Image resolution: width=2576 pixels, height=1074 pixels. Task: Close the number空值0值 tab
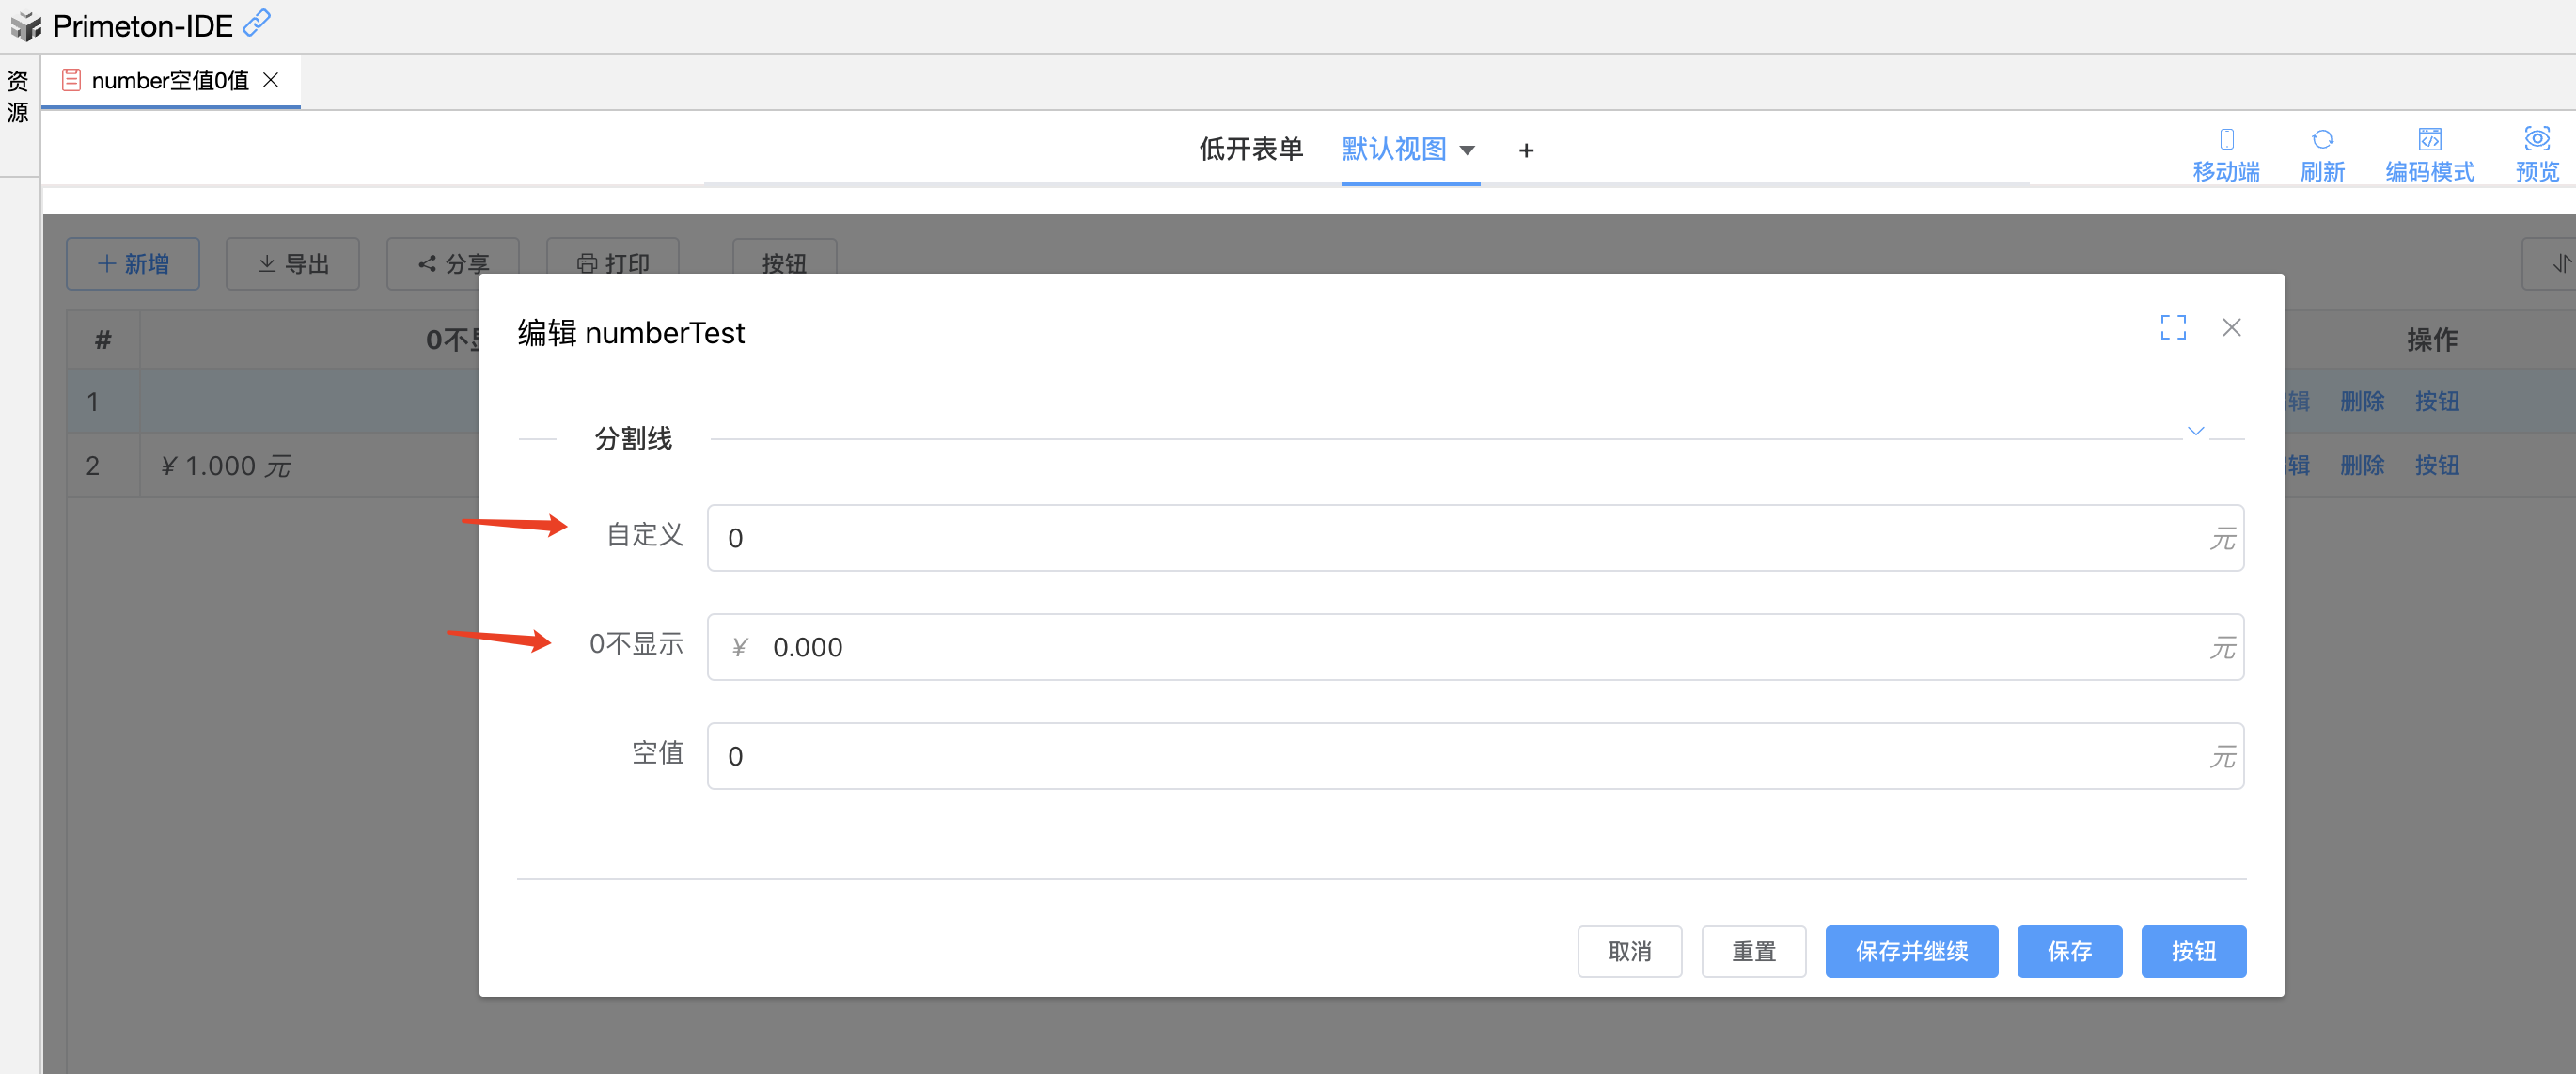pyautogui.click(x=270, y=80)
